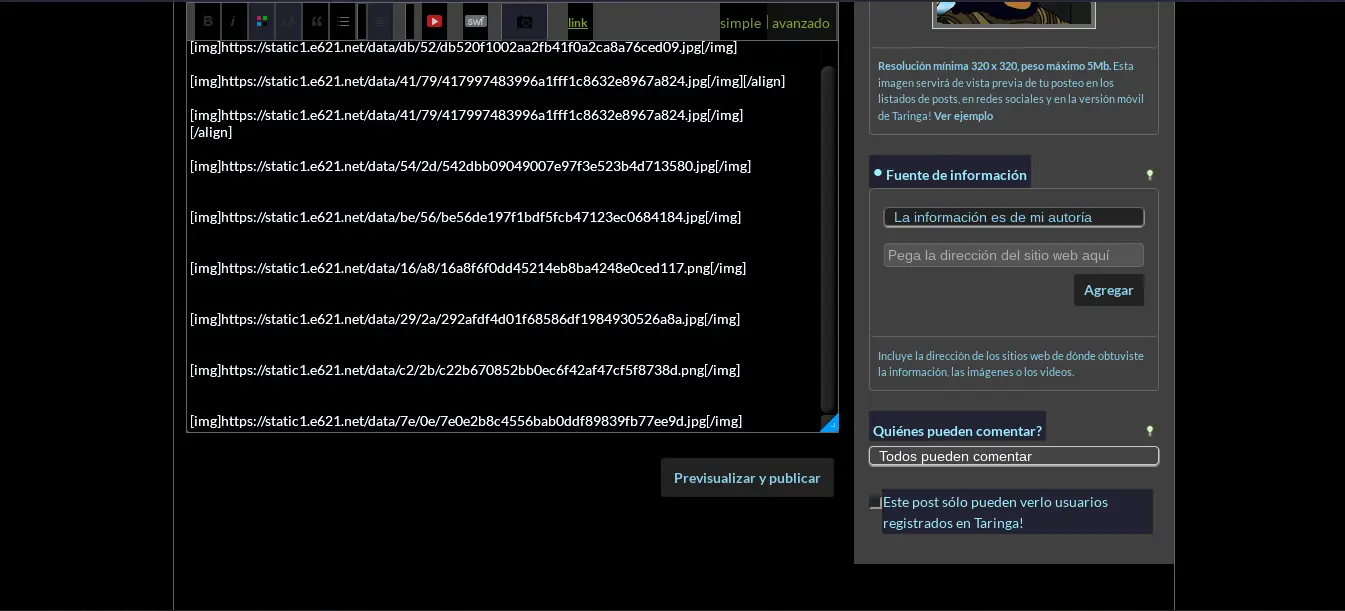The width and height of the screenshot is (1345, 611).
Task: Check 'Este post sólo pueden verlo usuarios registrados'
Action: (875, 502)
